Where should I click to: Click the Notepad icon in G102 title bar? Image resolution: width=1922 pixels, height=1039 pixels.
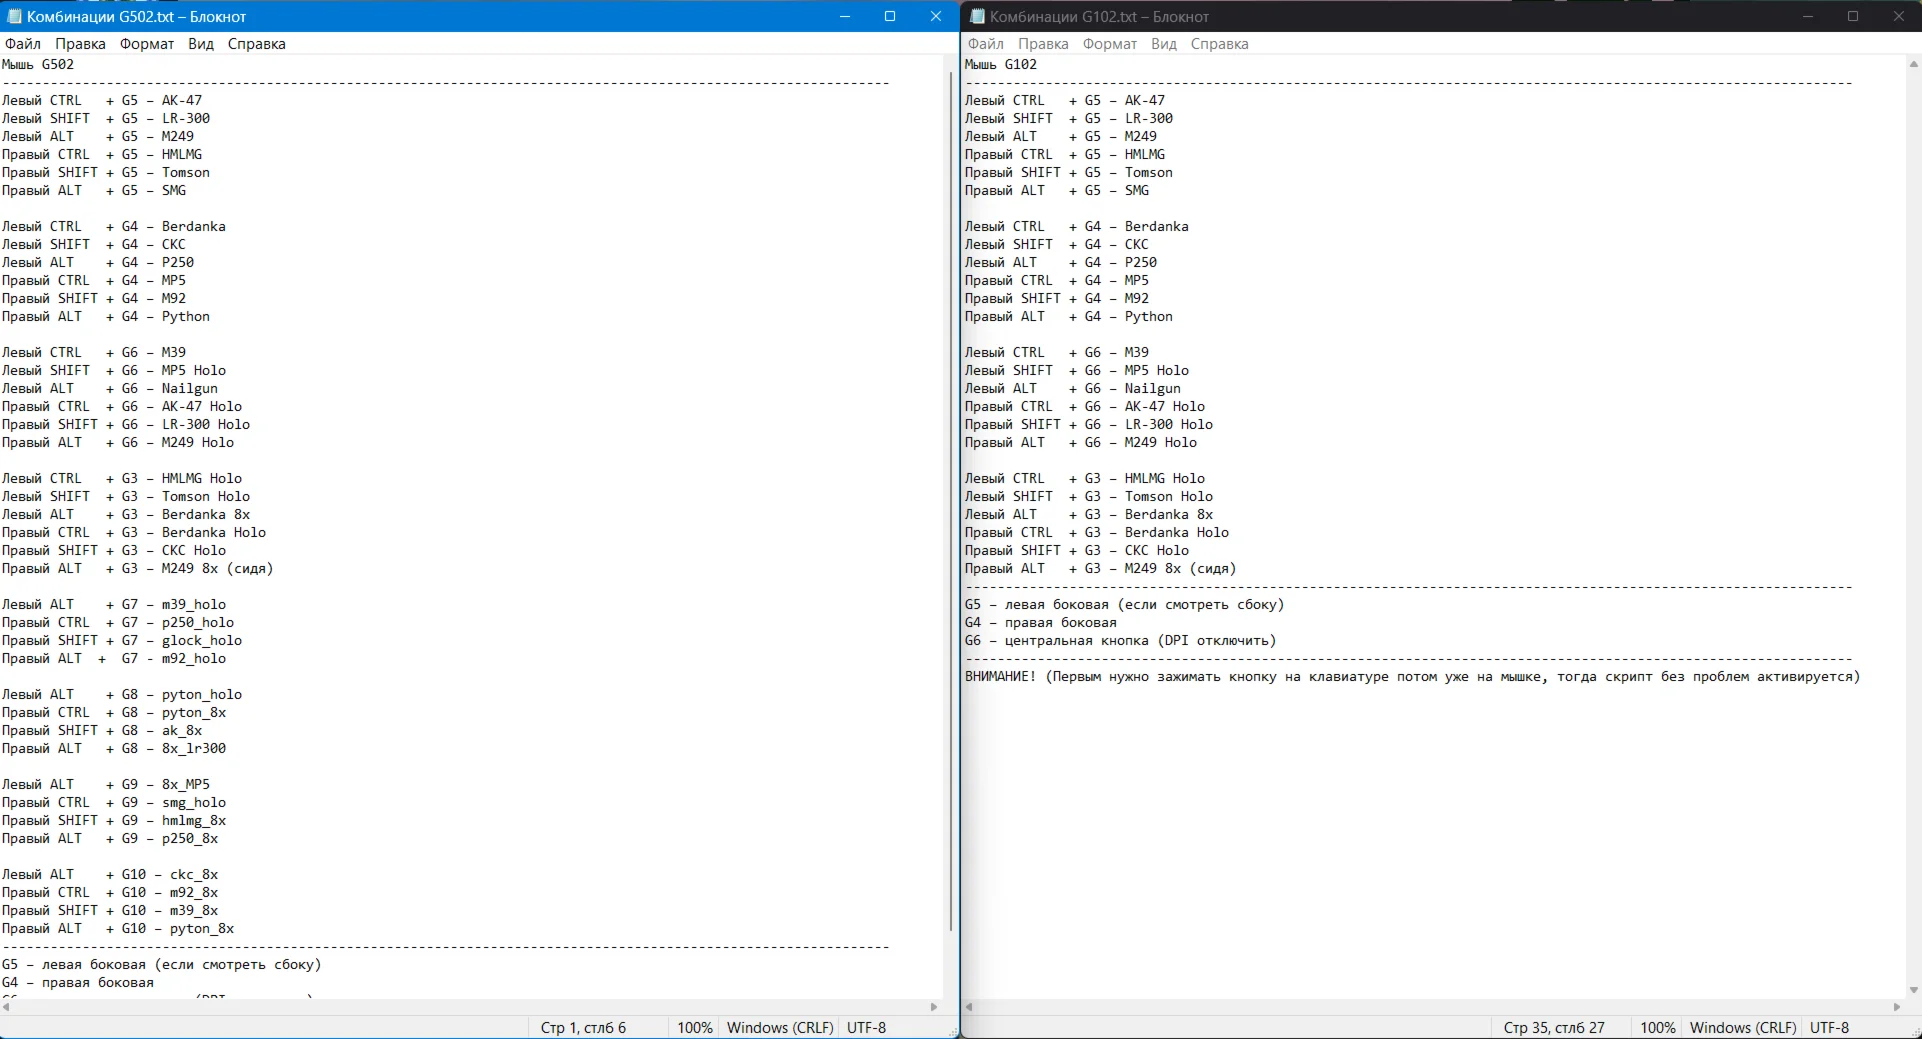(x=977, y=17)
